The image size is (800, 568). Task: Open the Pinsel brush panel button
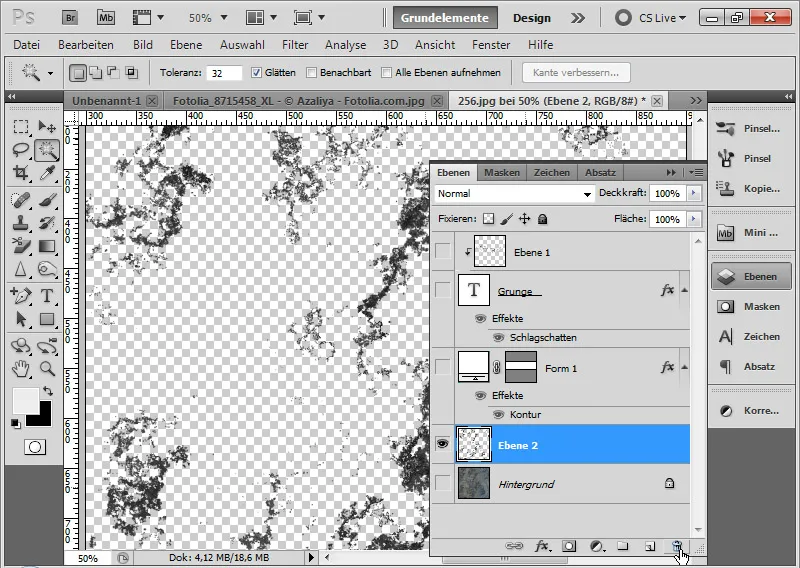[x=751, y=158]
